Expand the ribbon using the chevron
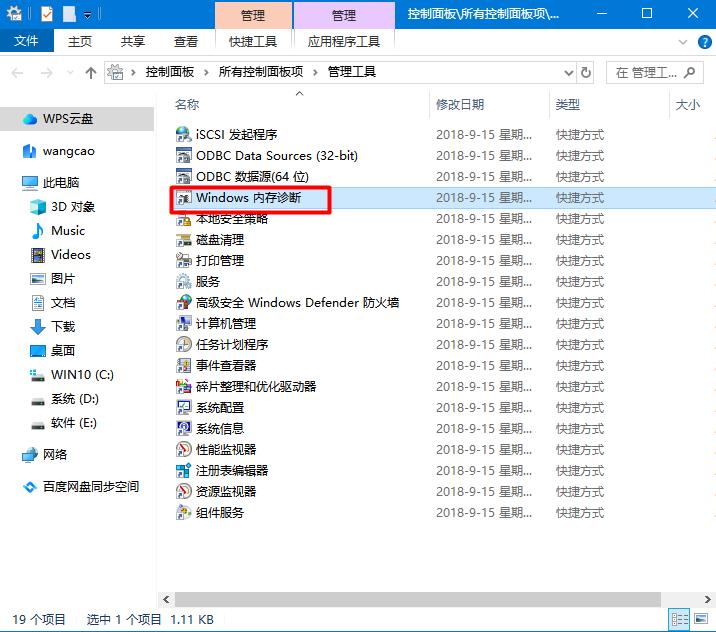 [682, 42]
